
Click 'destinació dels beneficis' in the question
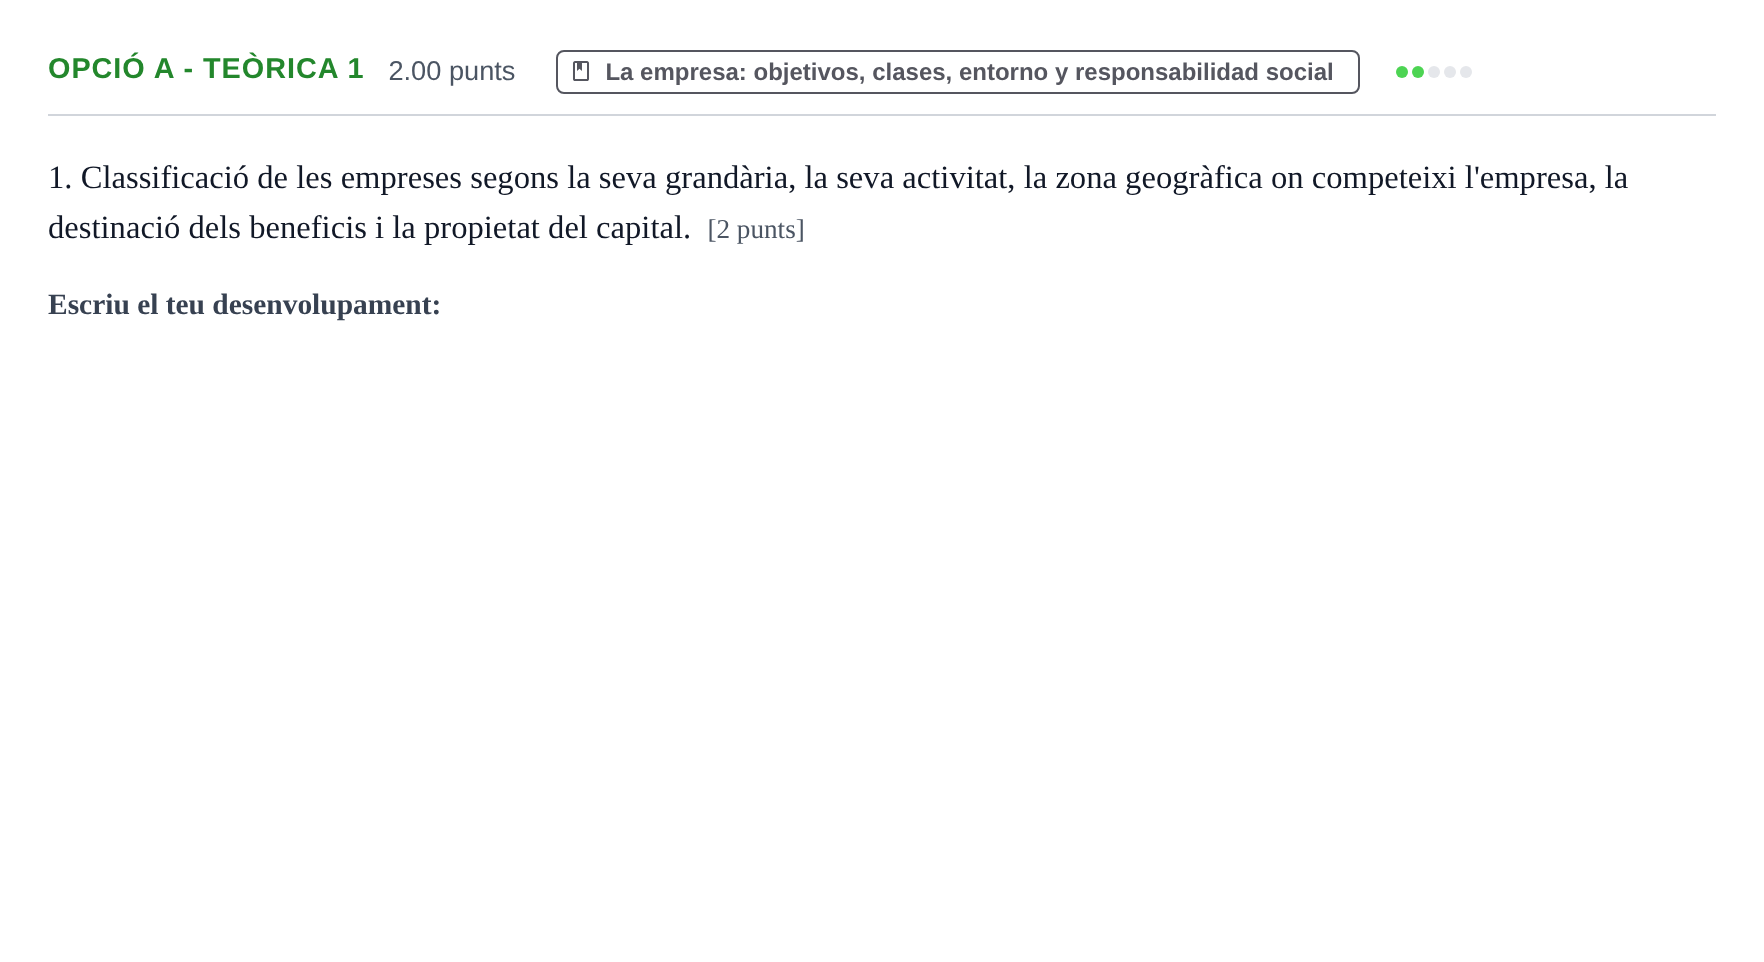pyautogui.click(x=207, y=228)
